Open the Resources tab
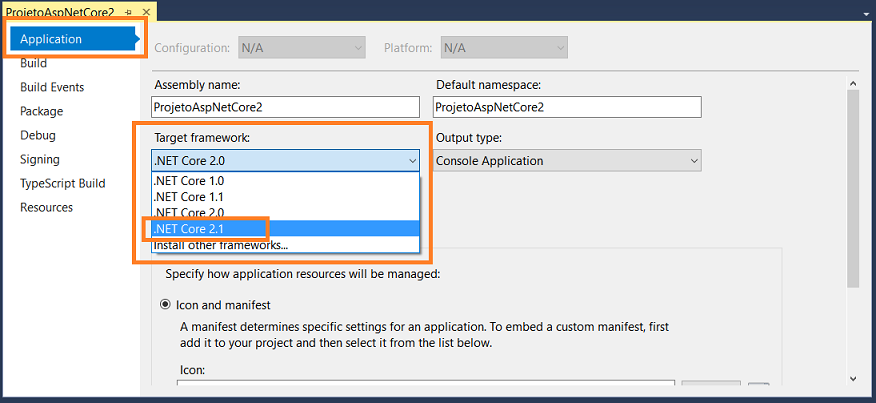 coord(46,207)
